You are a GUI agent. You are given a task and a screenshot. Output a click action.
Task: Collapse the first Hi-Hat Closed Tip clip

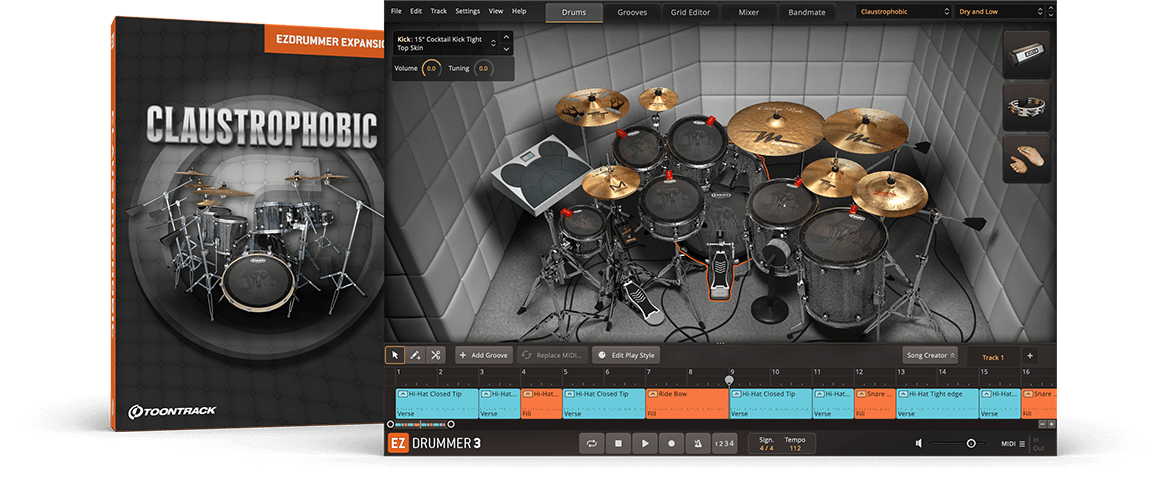(403, 393)
